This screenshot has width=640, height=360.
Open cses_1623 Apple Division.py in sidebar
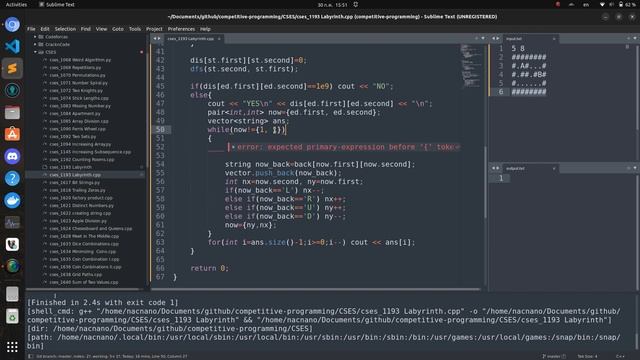tap(78, 221)
